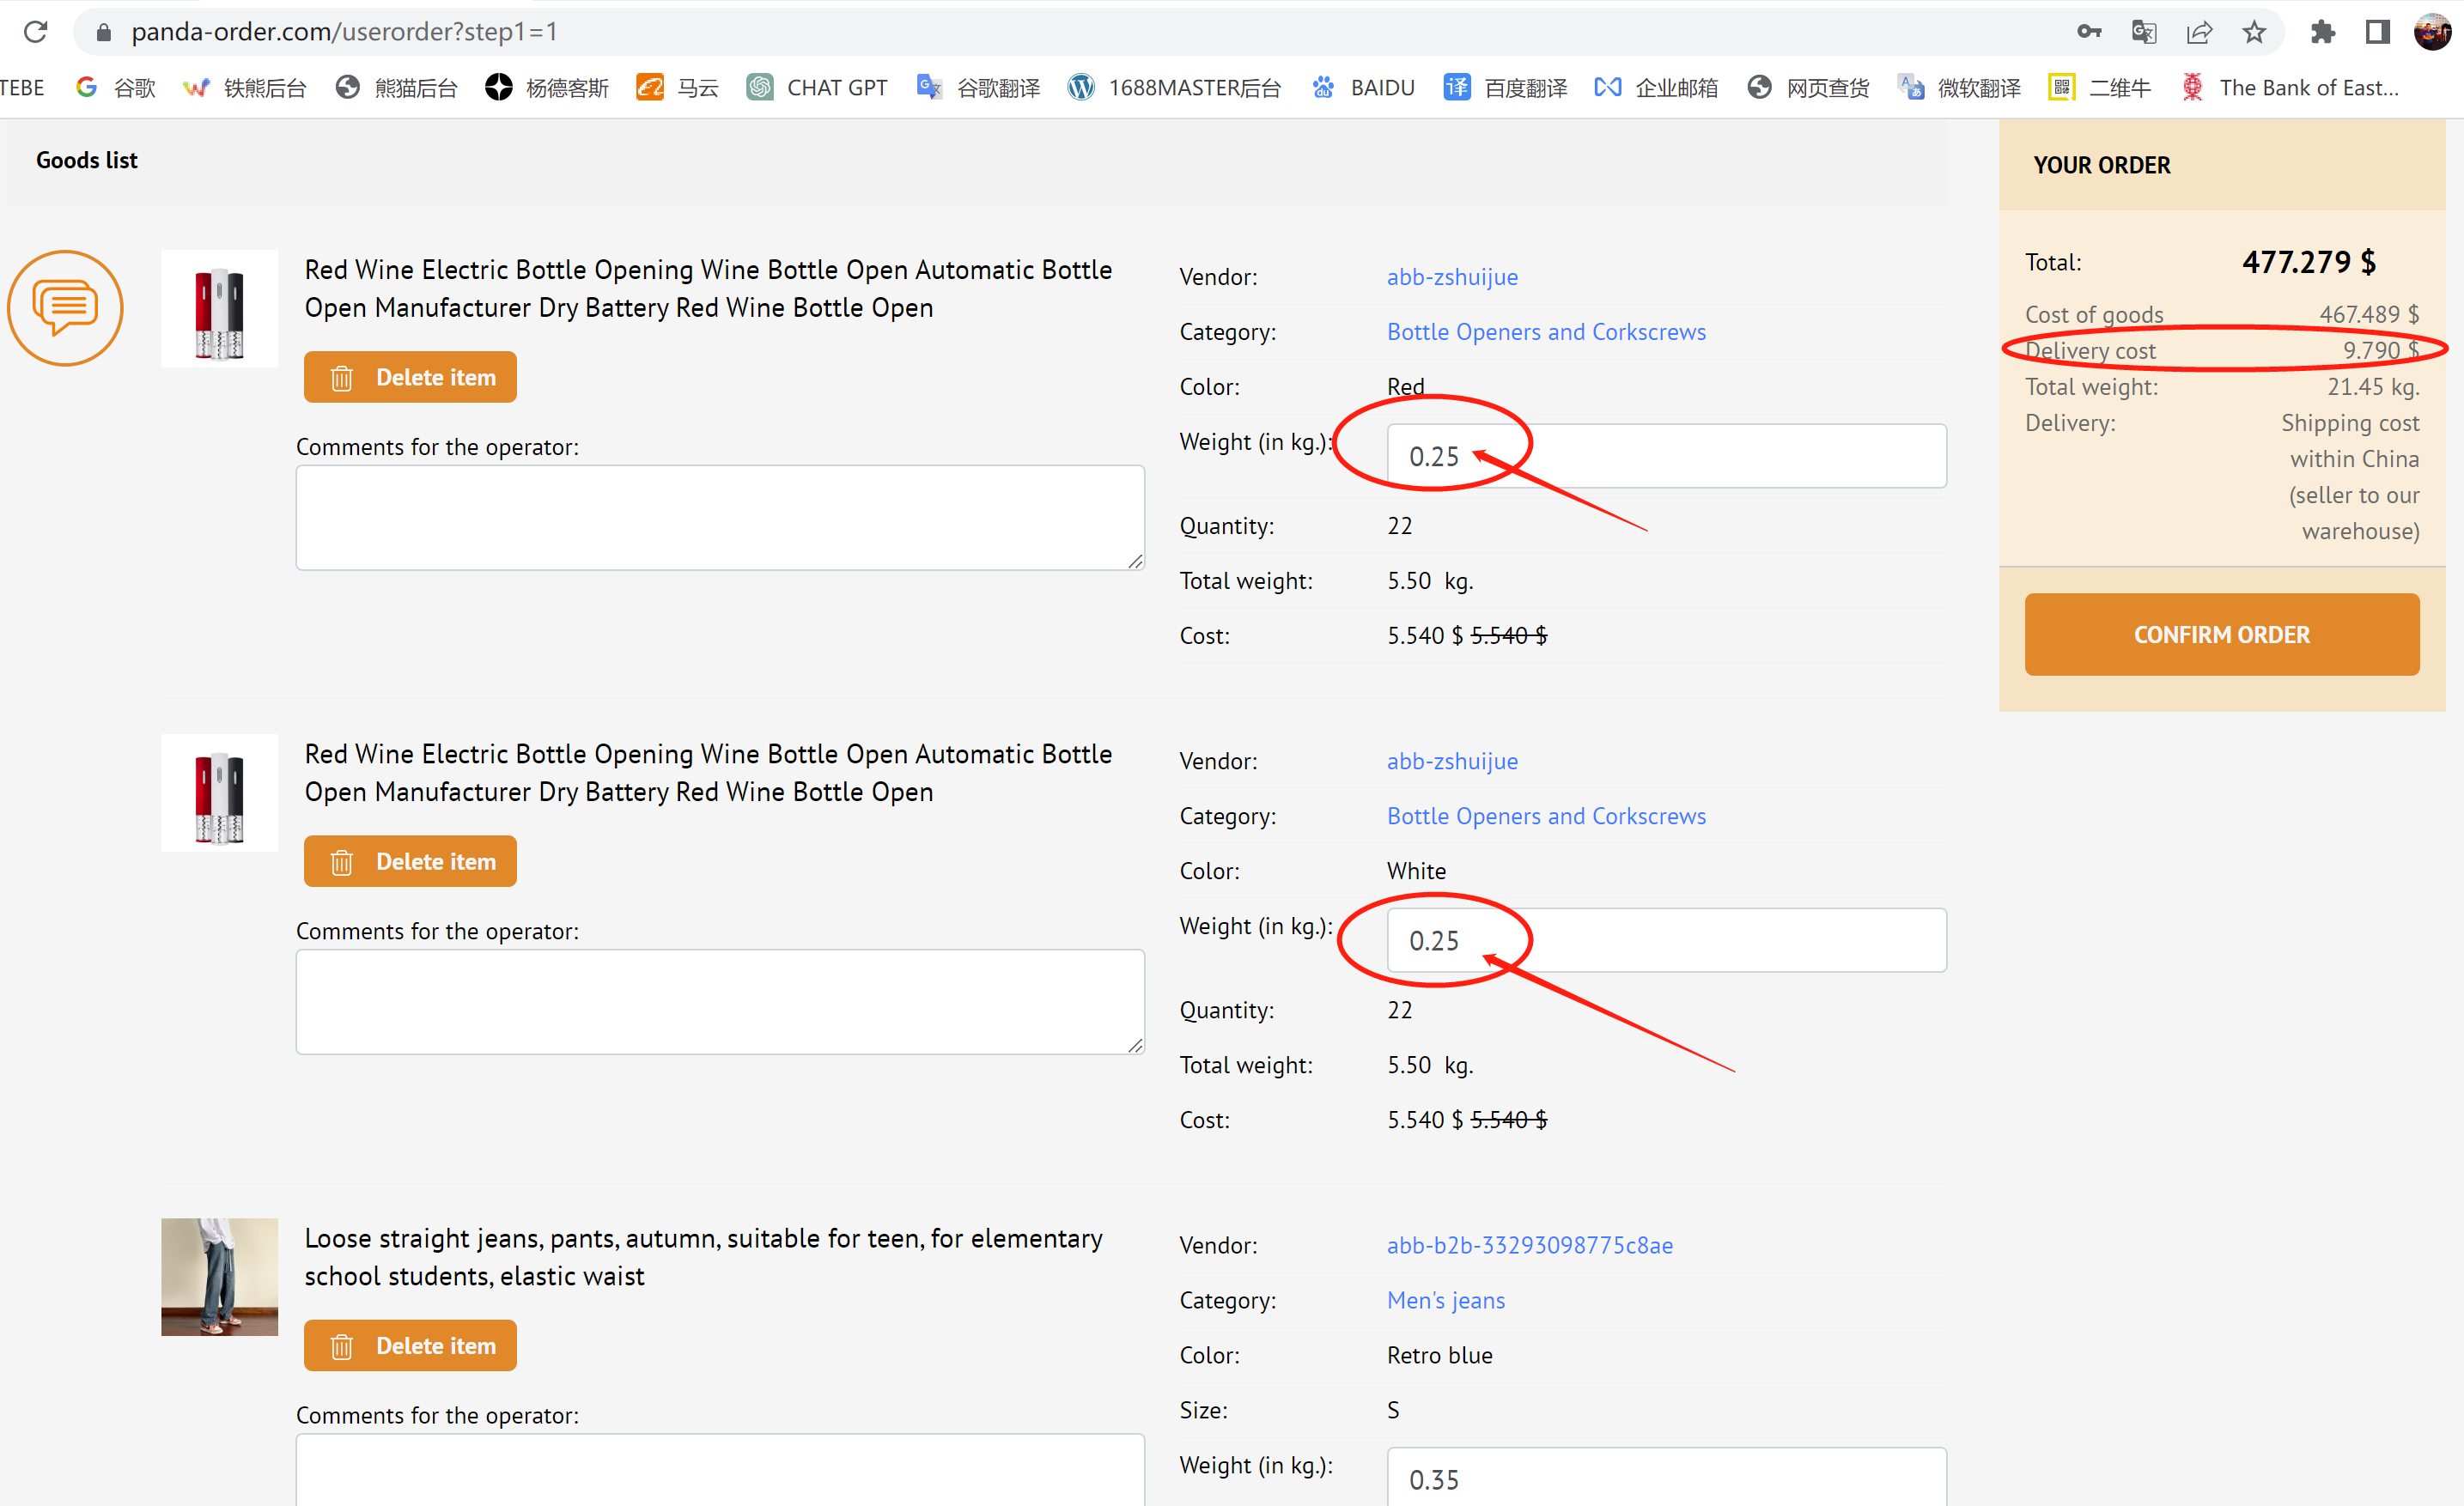Open the 熊猫后台 bookmark

tap(397, 88)
